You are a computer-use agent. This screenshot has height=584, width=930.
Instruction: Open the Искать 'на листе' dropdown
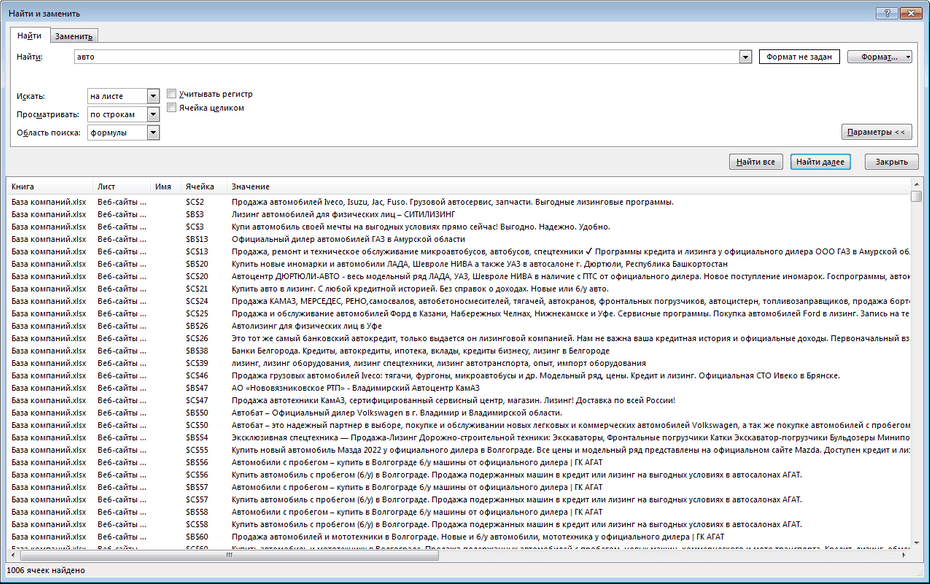click(153, 96)
